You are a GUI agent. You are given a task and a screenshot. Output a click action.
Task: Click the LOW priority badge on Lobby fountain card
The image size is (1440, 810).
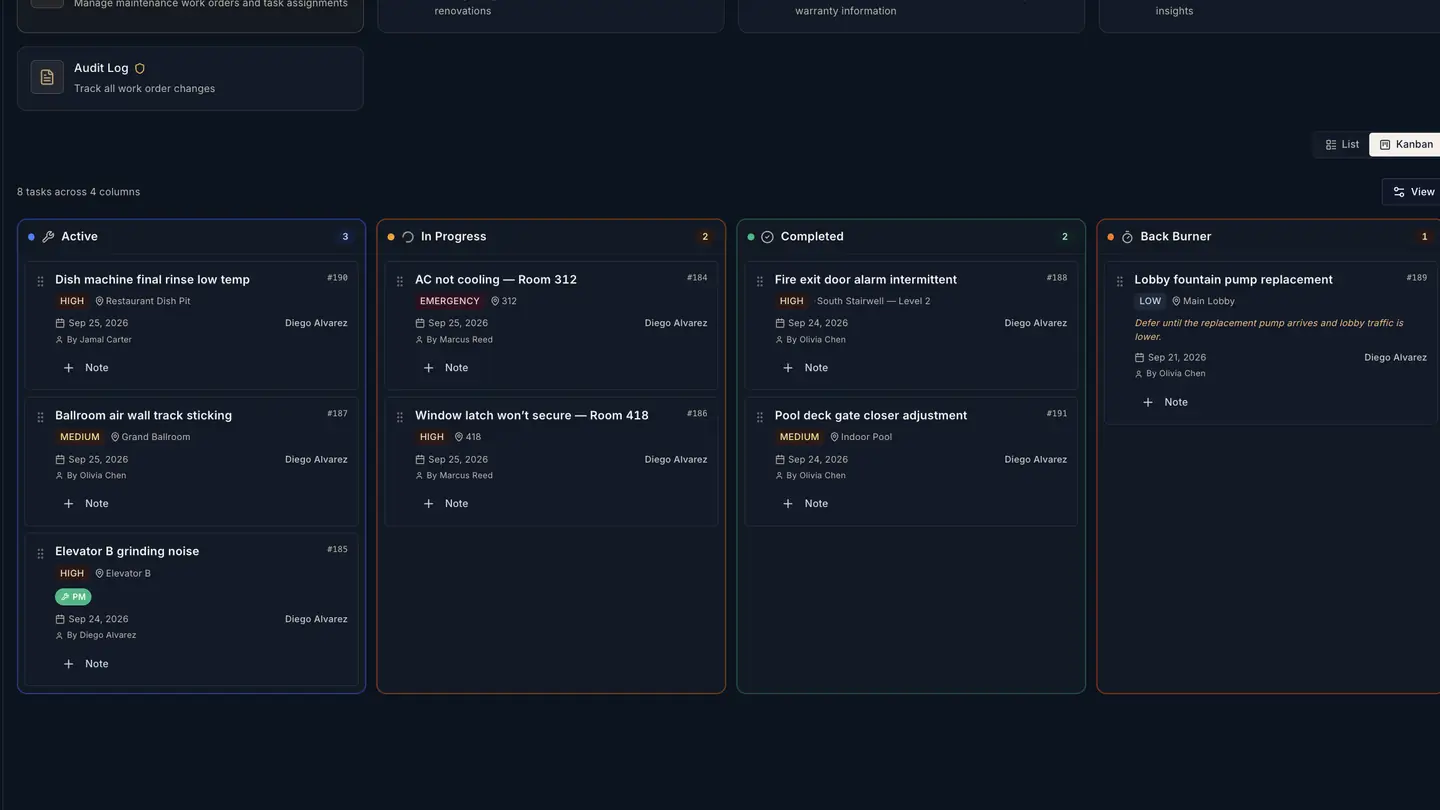[x=1150, y=301]
